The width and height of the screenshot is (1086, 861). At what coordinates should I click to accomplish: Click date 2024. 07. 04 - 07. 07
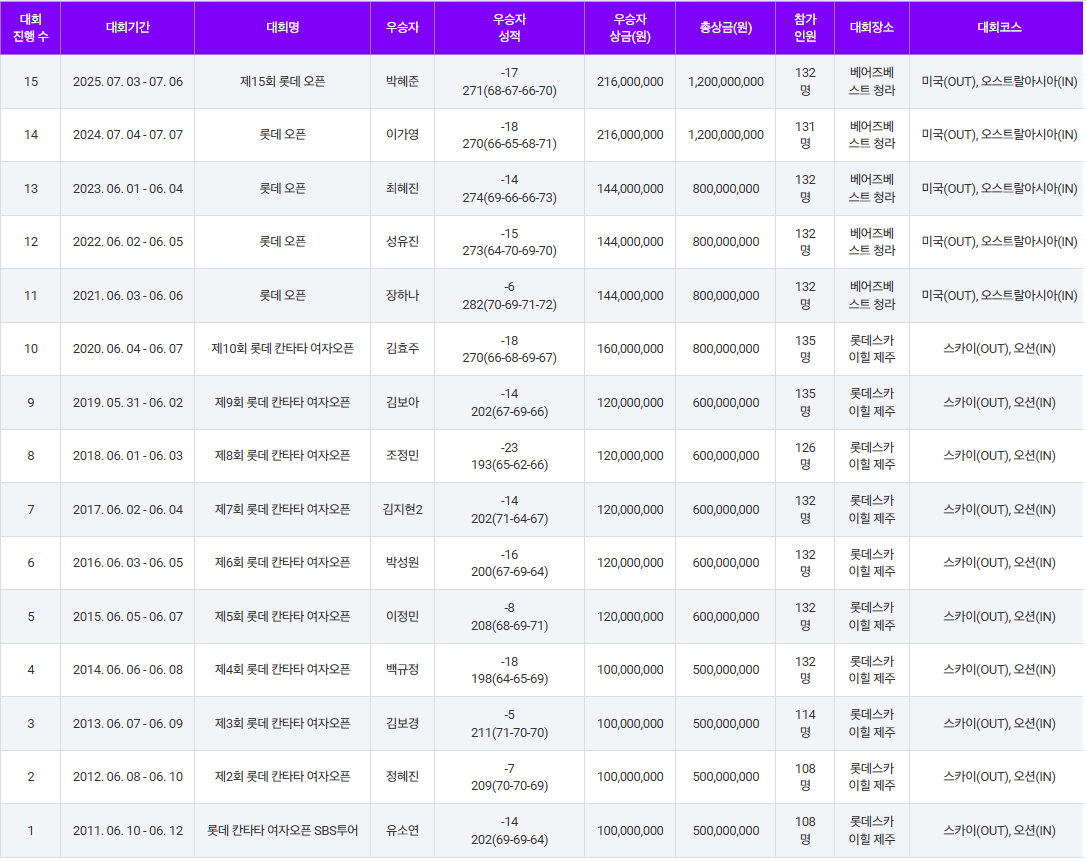[x=128, y=135]
